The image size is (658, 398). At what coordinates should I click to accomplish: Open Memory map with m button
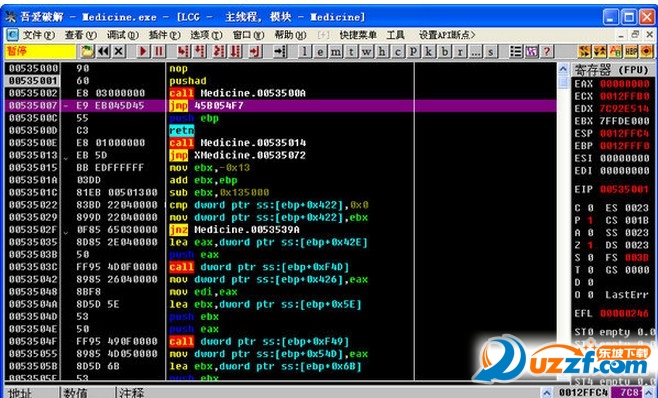click(336, 51)
